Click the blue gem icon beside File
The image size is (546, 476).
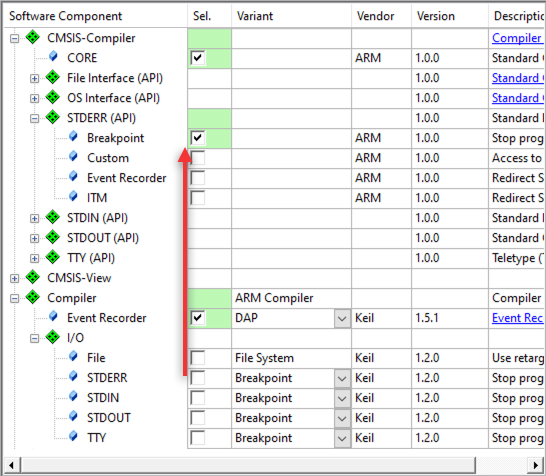pos(73,357)
